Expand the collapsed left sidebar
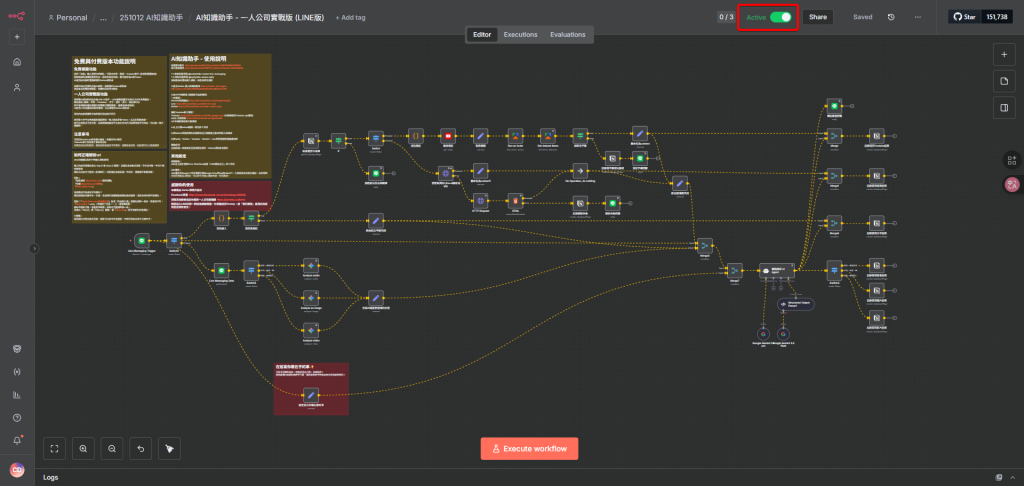The width and height of the screenshot is (1024, 486). [34, 248]
